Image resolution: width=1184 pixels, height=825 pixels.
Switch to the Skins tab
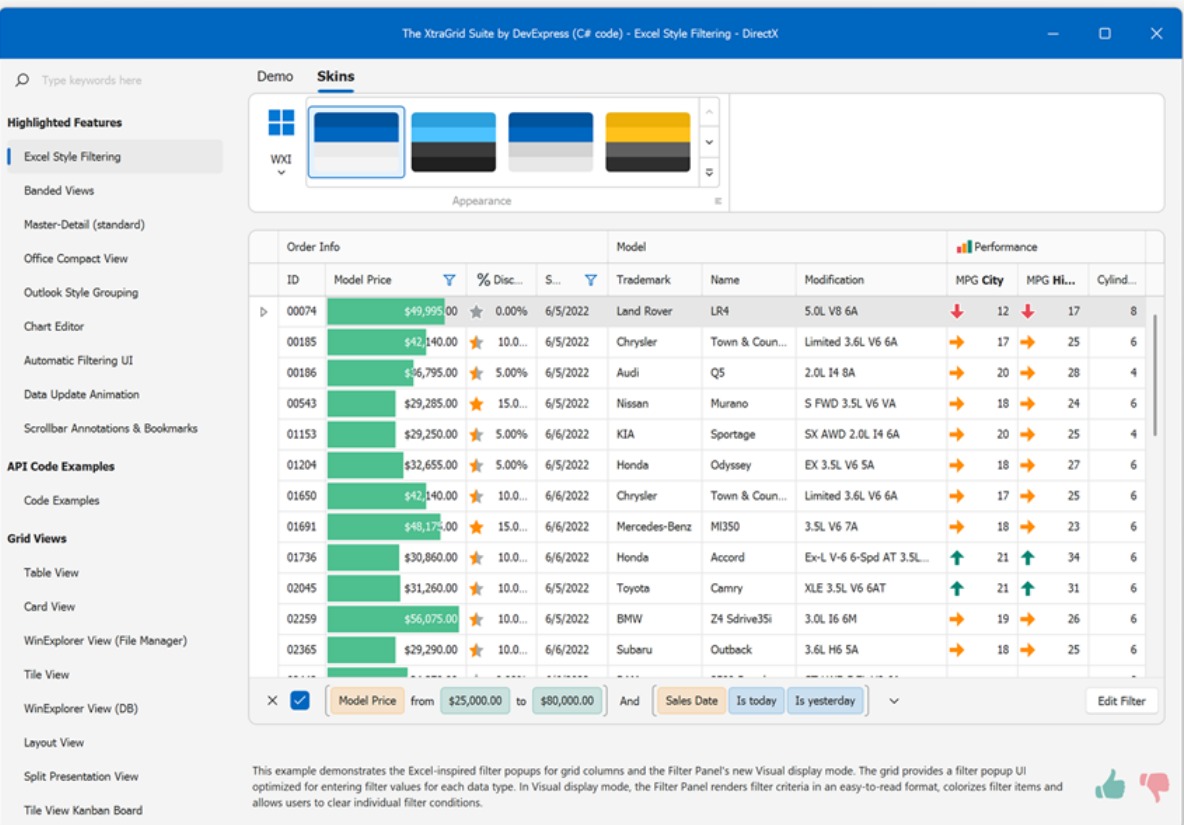tap(335, 76)
